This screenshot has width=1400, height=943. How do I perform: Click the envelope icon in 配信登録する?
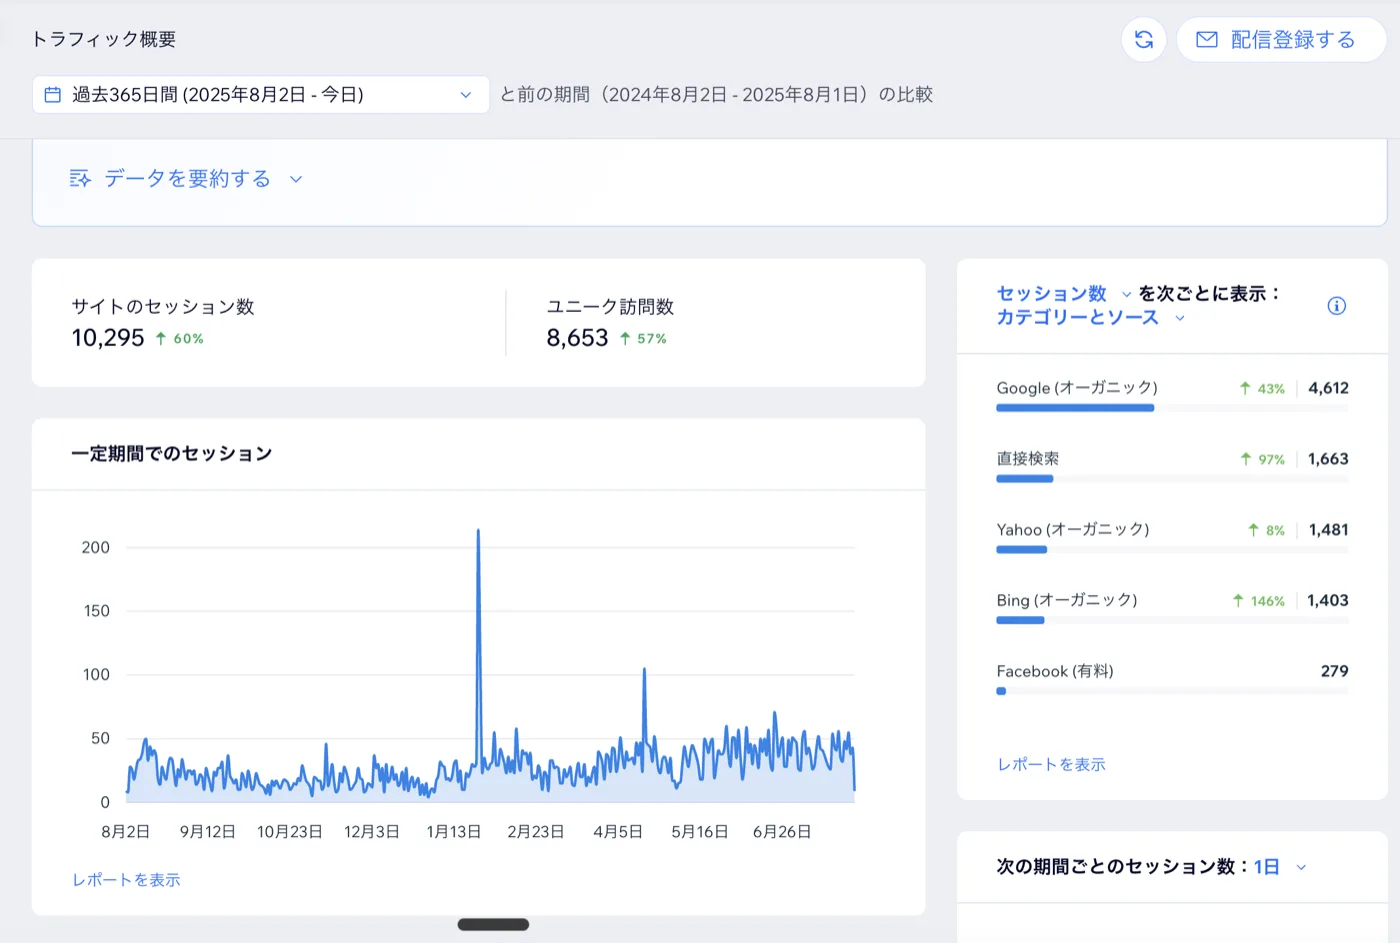tap(1207, 40)
